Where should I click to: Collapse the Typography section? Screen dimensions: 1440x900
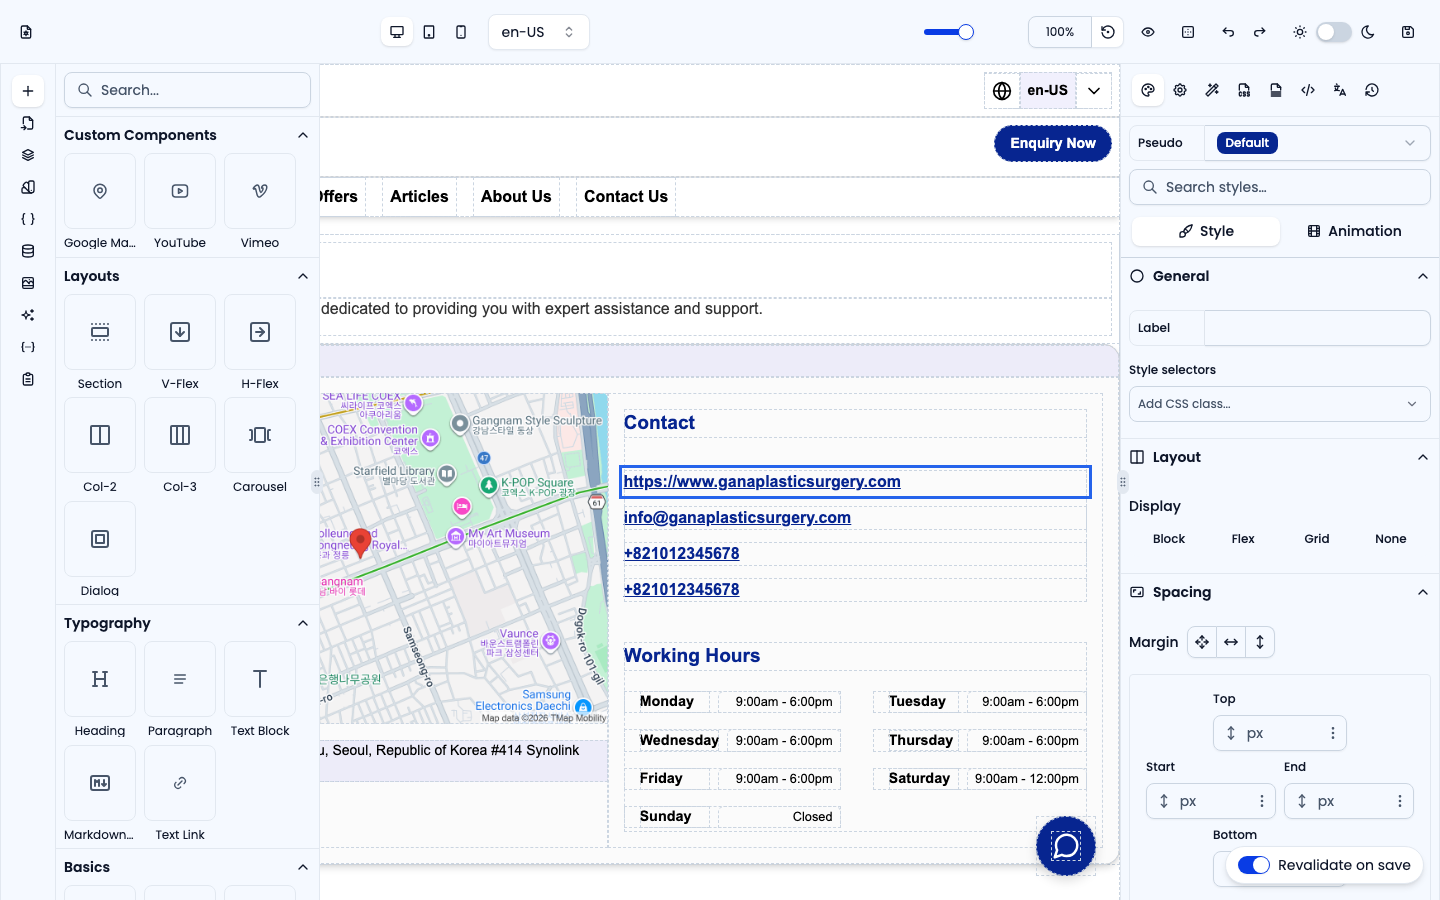303,623
